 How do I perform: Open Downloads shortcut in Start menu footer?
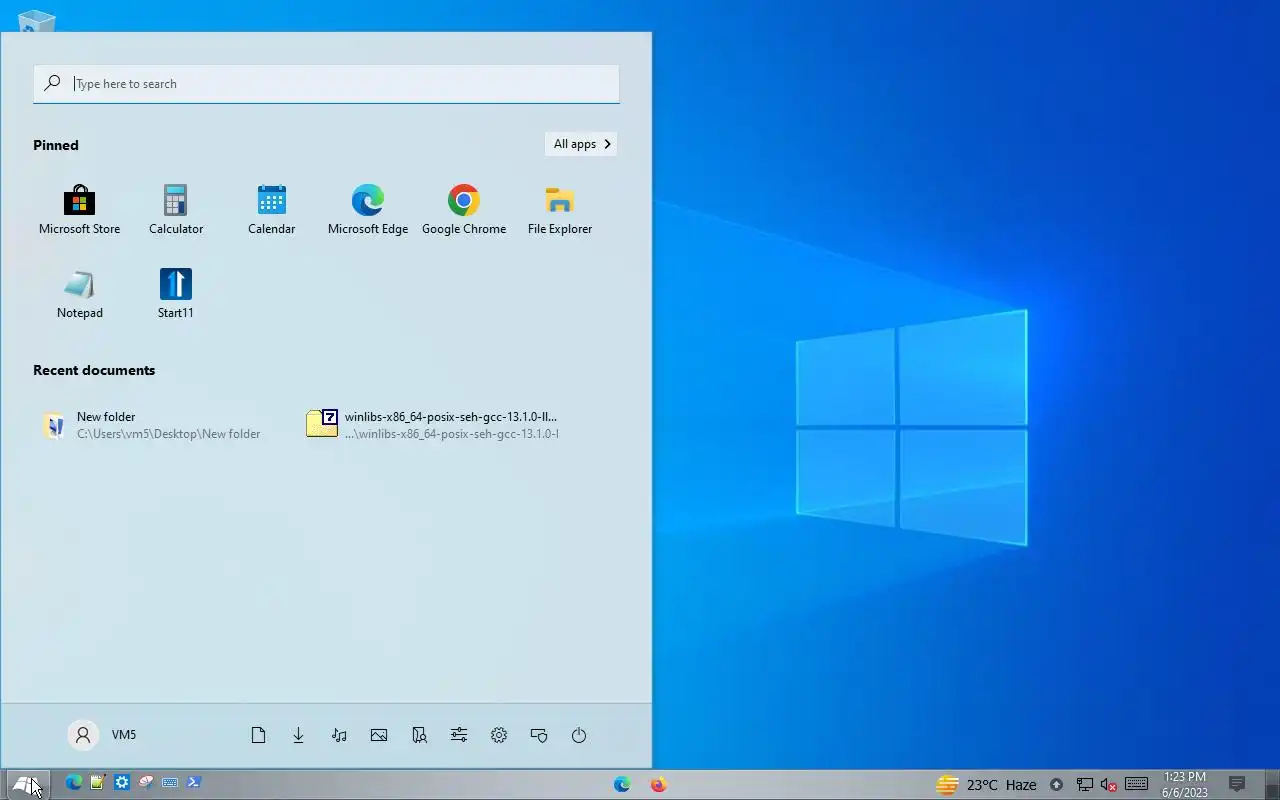(298, 735)
